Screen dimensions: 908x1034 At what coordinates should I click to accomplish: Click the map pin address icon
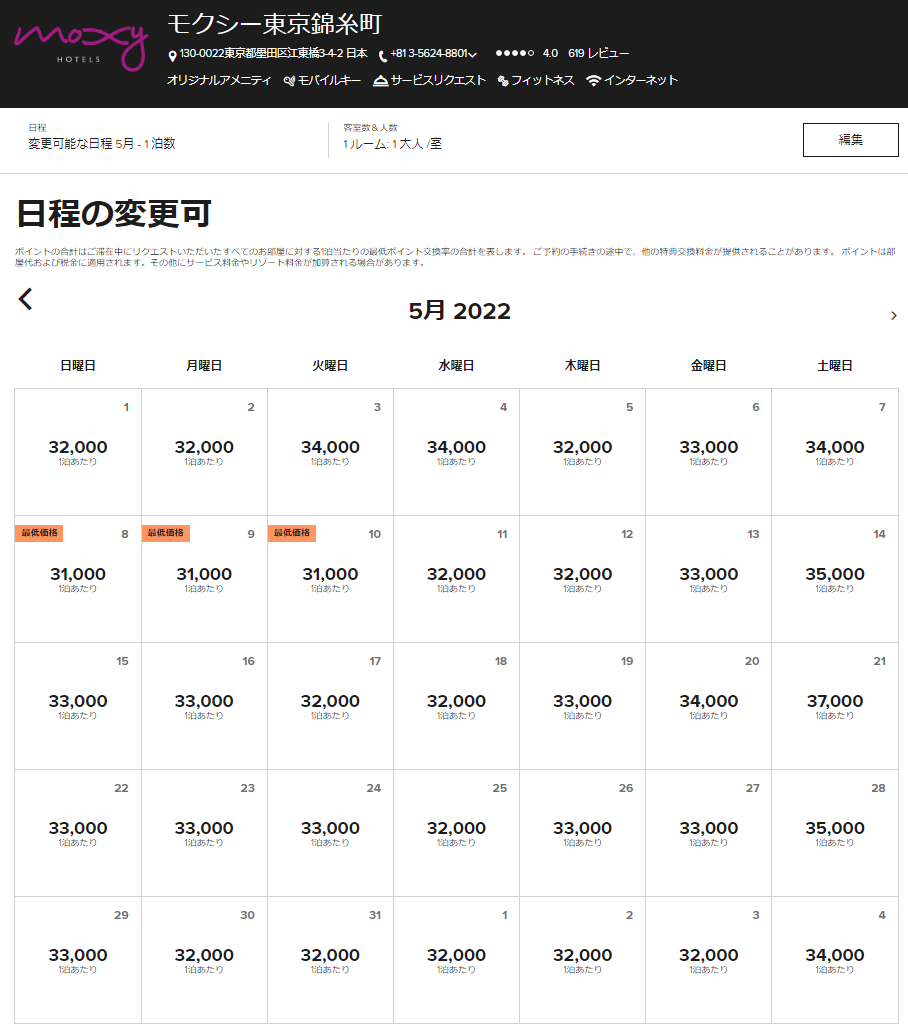point(172,55)
